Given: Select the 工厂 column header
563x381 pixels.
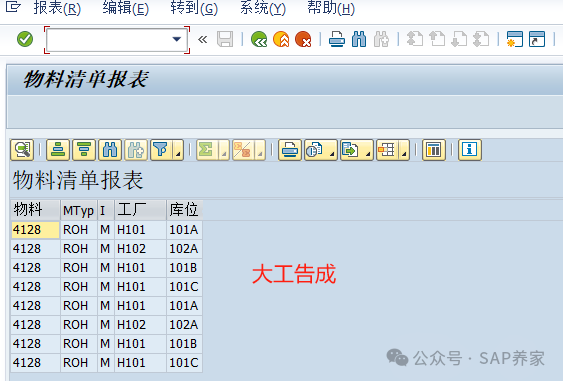Looking at the screenshot, I should tap(140, 210).
